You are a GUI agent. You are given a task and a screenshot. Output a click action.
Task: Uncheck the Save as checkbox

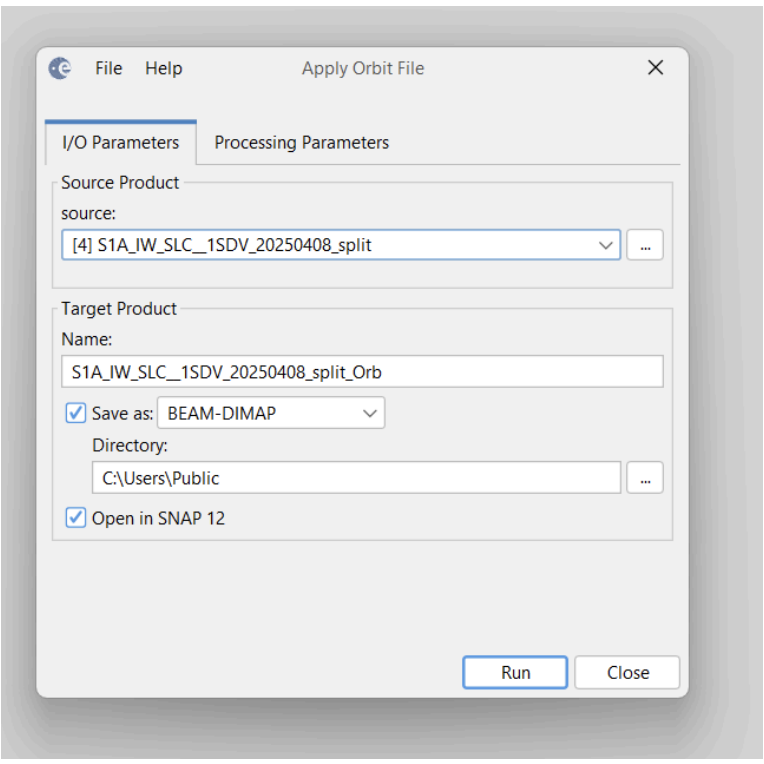click(x=76, y=413)
